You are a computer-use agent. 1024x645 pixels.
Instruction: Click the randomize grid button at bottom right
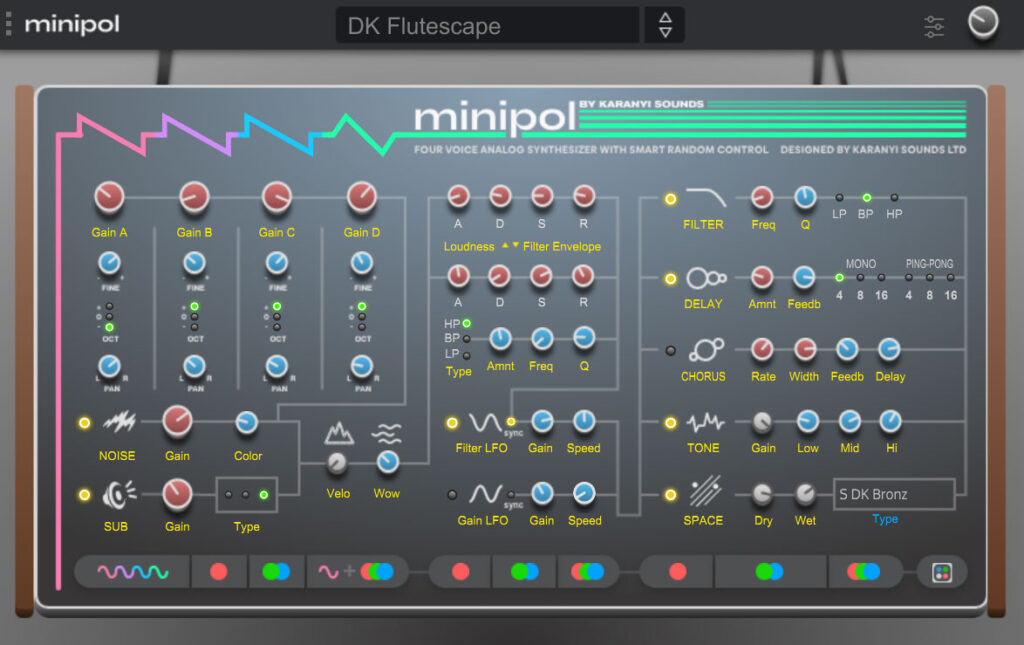943,571
